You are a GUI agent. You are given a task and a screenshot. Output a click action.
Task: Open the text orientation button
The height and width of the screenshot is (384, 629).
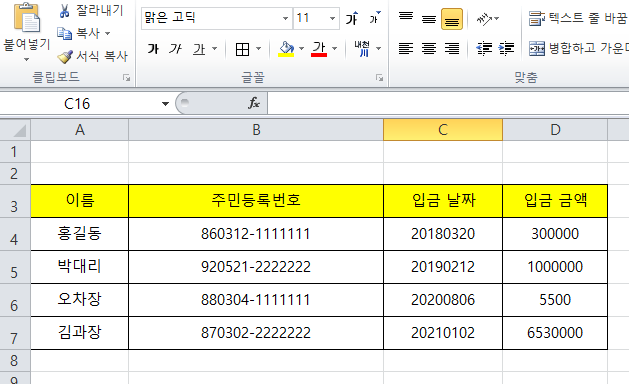[487, 18]
